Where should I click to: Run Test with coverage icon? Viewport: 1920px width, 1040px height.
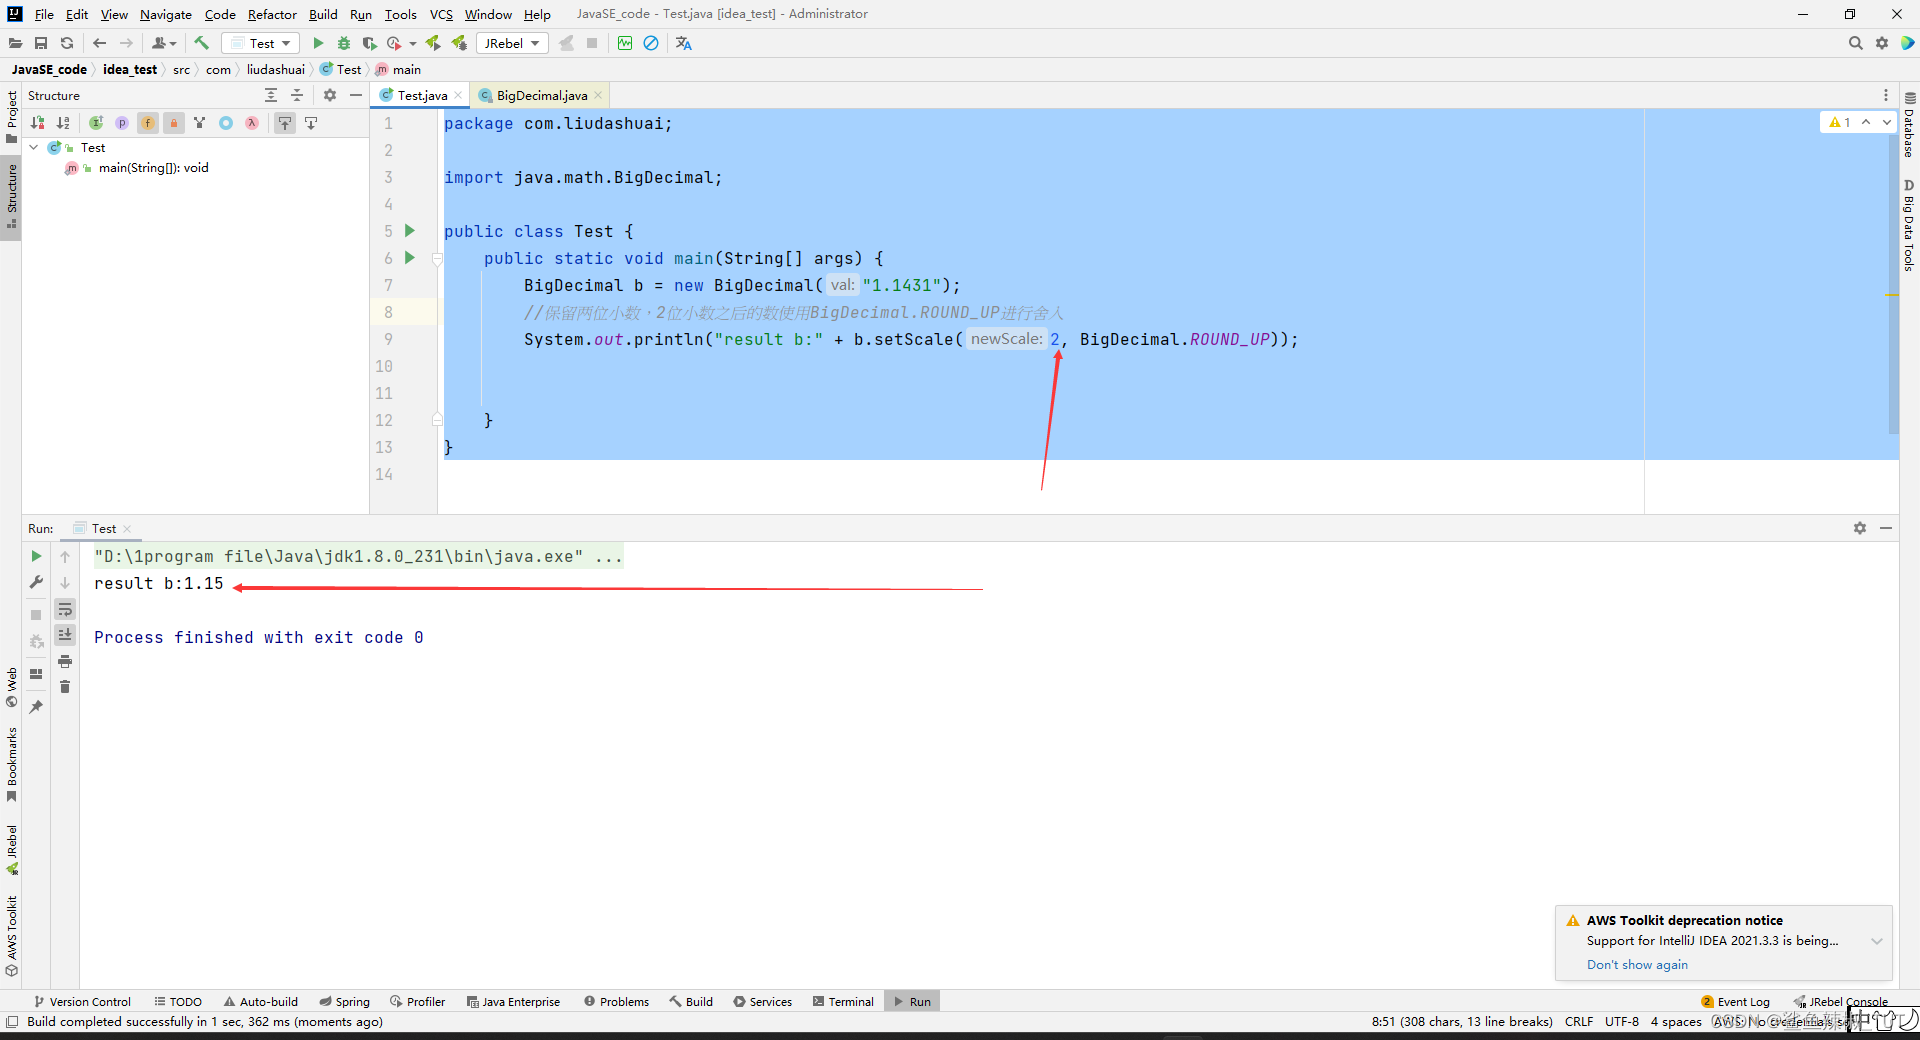coord(369,43)
